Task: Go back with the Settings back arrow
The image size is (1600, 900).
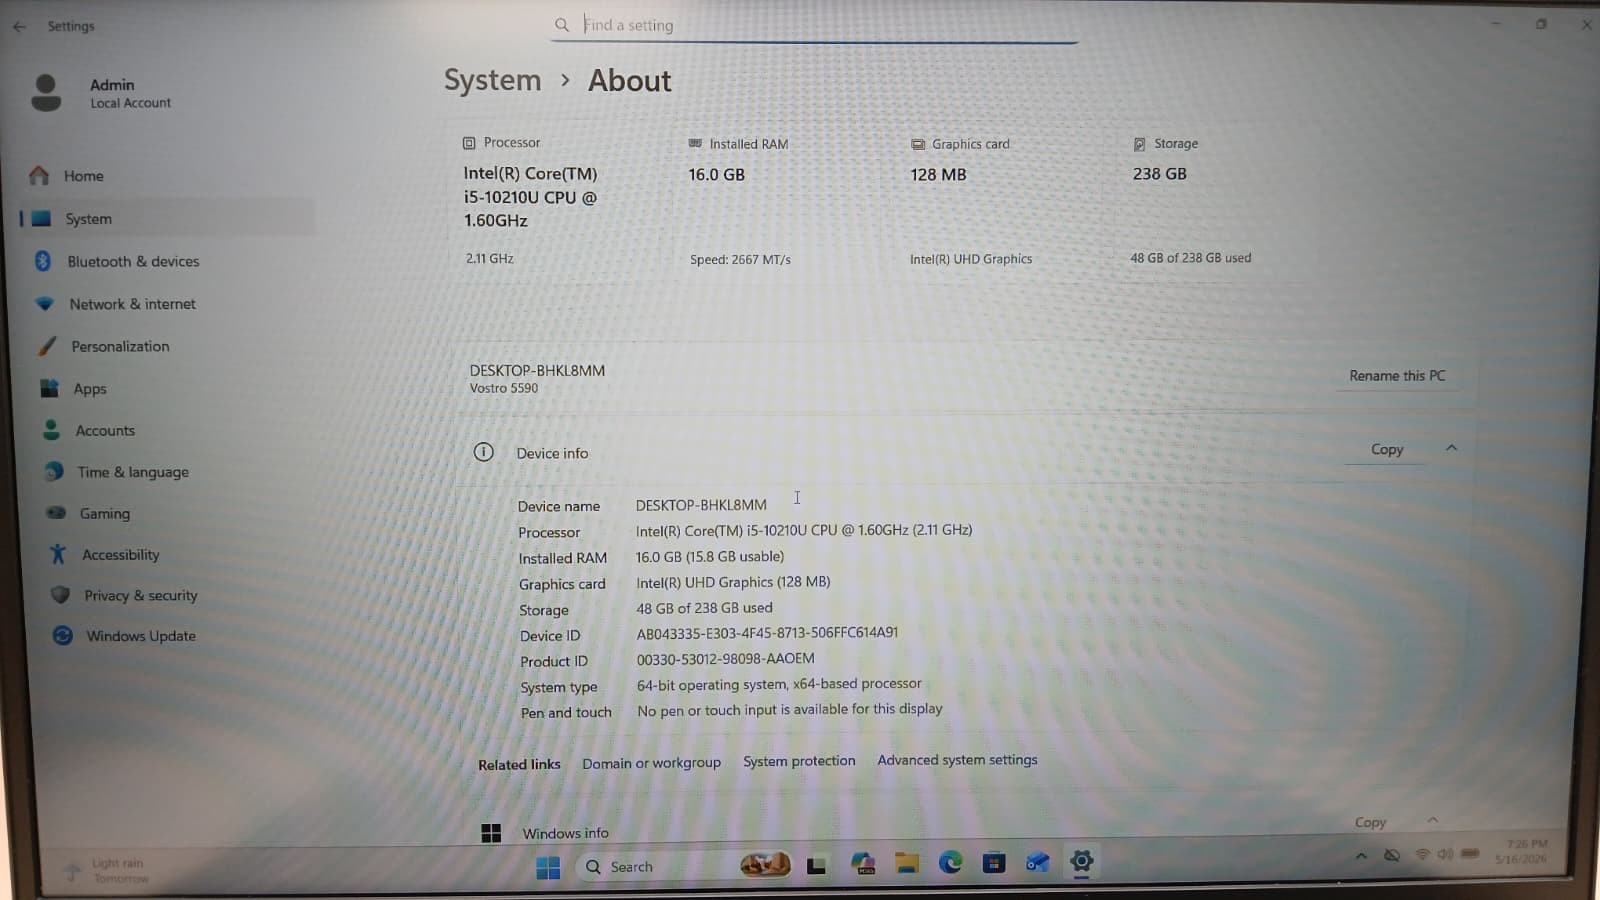Action: point(20,26)
